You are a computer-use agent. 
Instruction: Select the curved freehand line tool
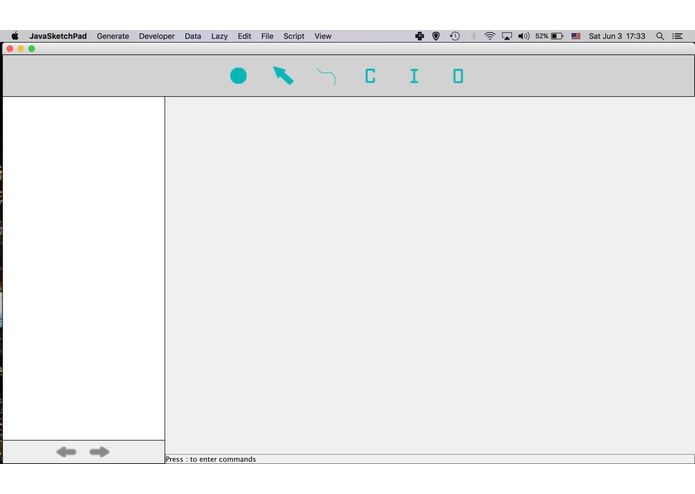327,76
